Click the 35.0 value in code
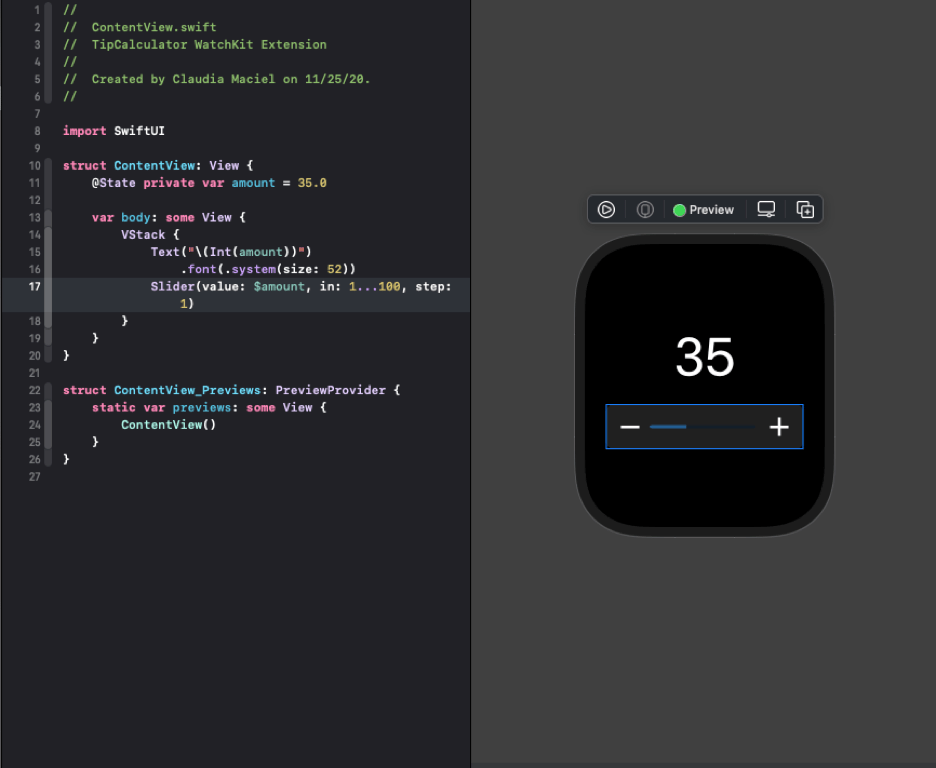This screenshot has width=936, height=768. [312, 183]
